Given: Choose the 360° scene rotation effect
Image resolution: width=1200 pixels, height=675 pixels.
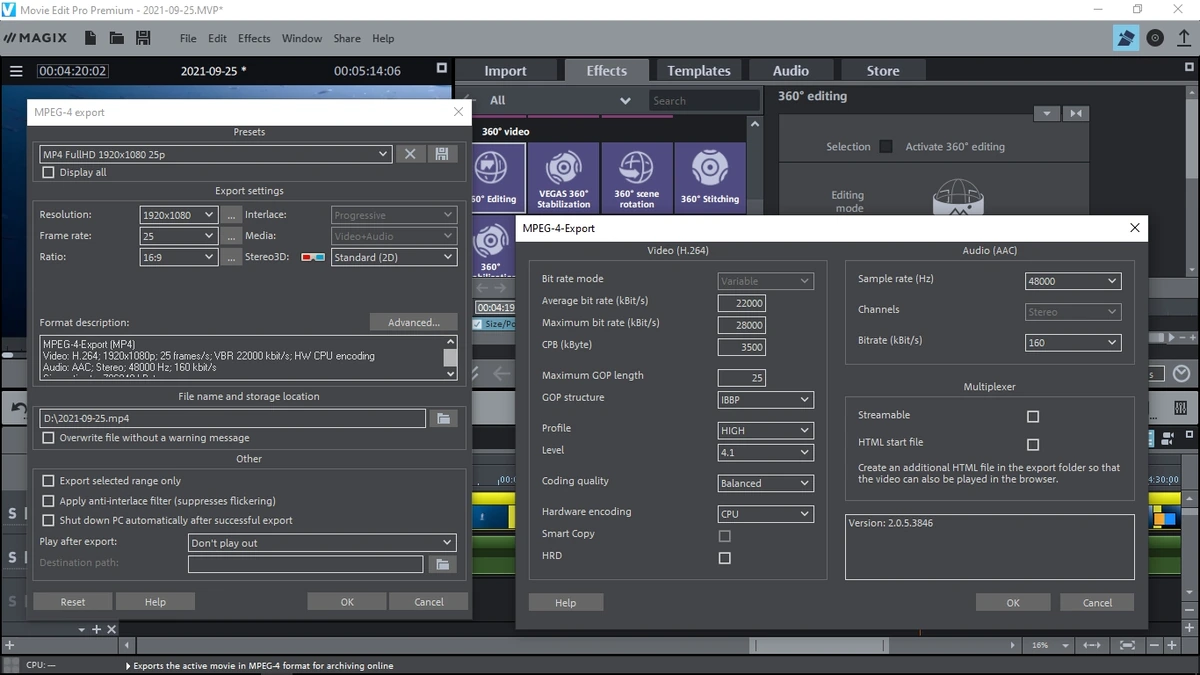Looking at the screenshot, I should (x=636, y=177).
